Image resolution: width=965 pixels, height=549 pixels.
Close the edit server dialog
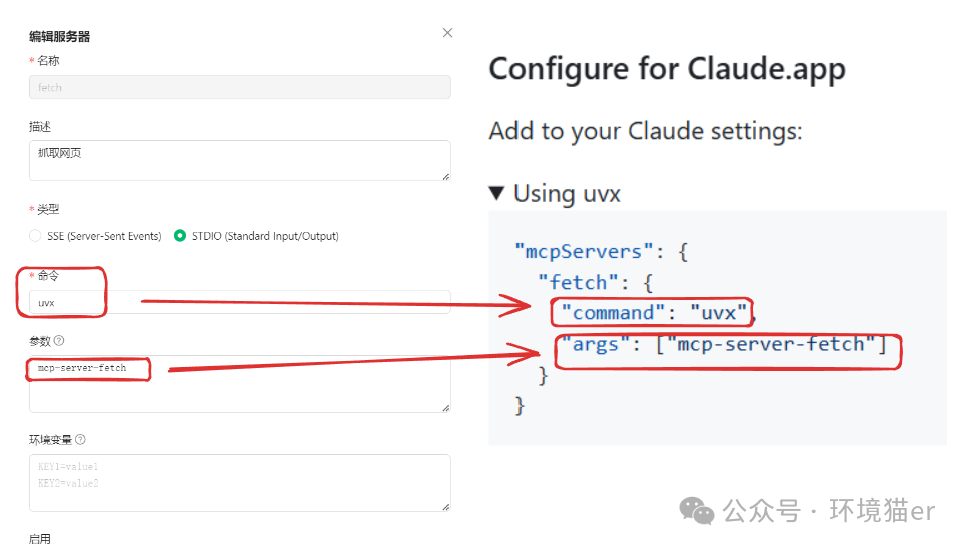coord(447,33)
